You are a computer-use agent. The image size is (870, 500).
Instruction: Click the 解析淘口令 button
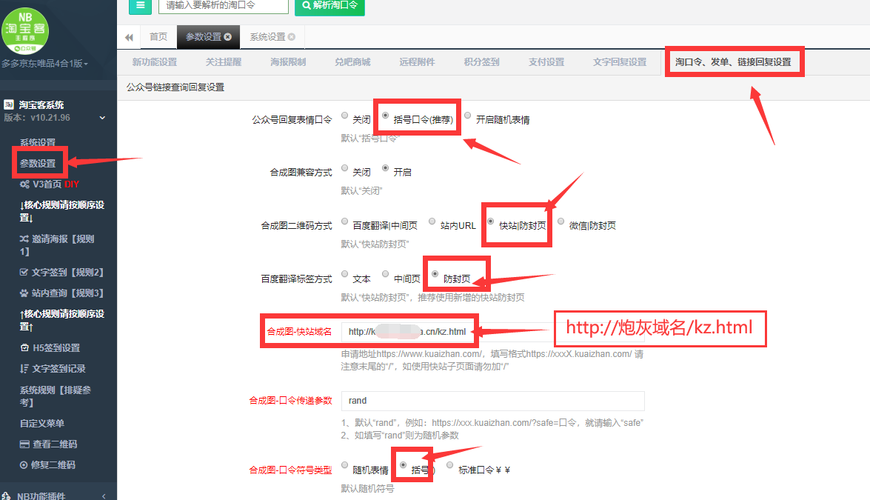click(330, 6)
